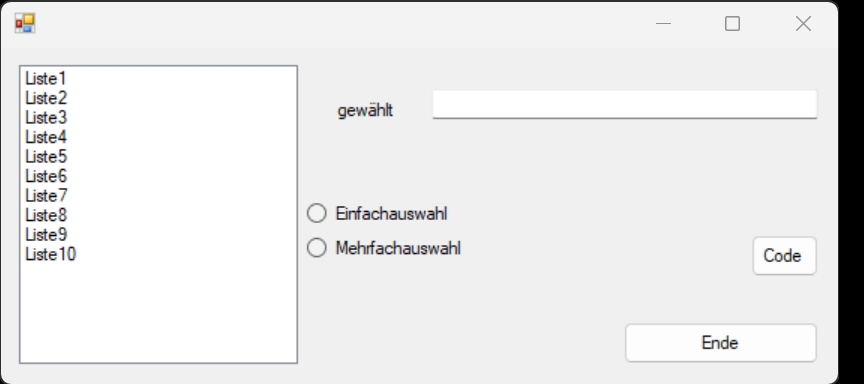Click the Code button
The image size is (864, 384).
click(x=784, y=256)
